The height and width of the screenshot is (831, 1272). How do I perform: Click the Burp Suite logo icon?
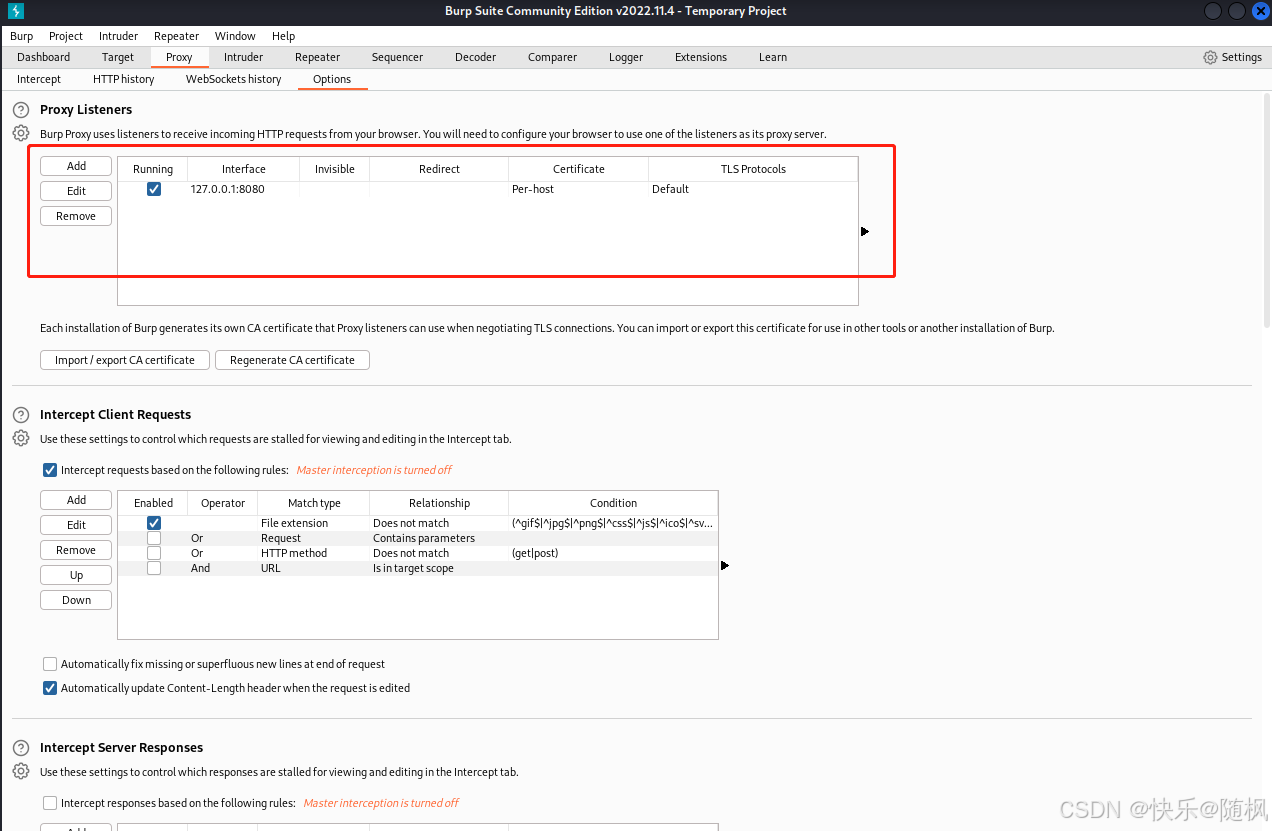[x=15, y=11]
